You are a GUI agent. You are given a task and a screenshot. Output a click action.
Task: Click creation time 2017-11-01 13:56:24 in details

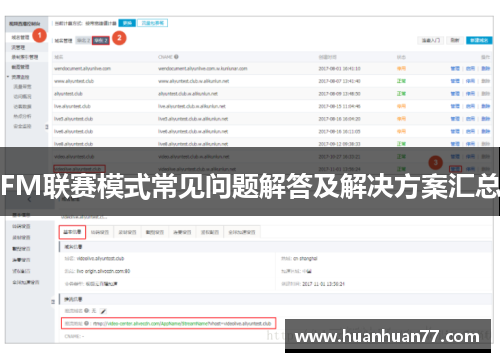(323, 284)
